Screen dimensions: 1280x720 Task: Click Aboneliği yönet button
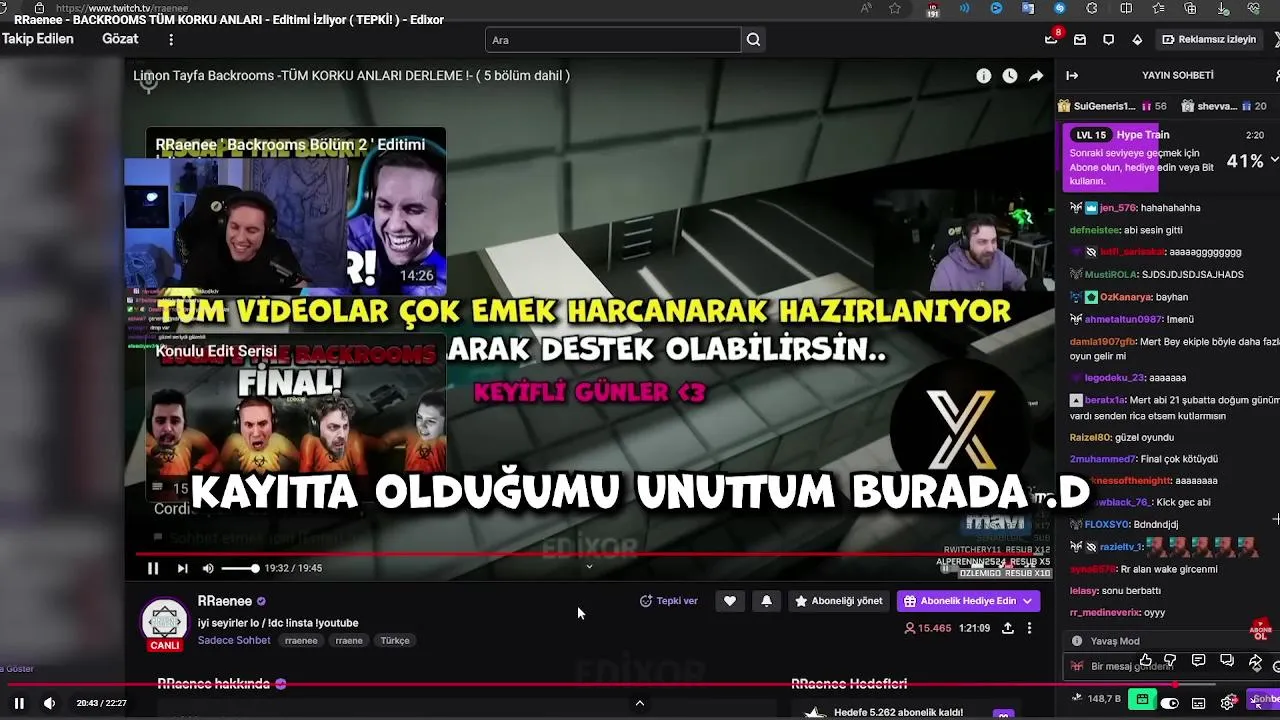tap(838, 601)
